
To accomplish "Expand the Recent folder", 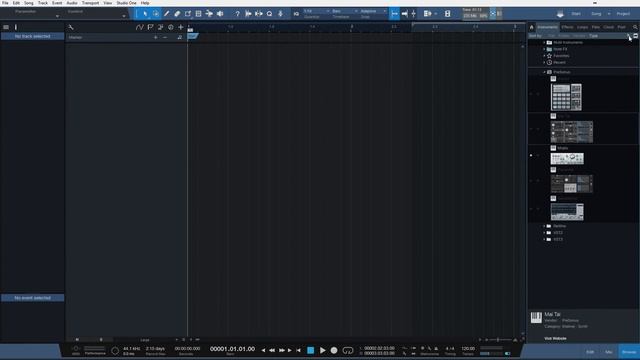I will [x=544, y=62].
